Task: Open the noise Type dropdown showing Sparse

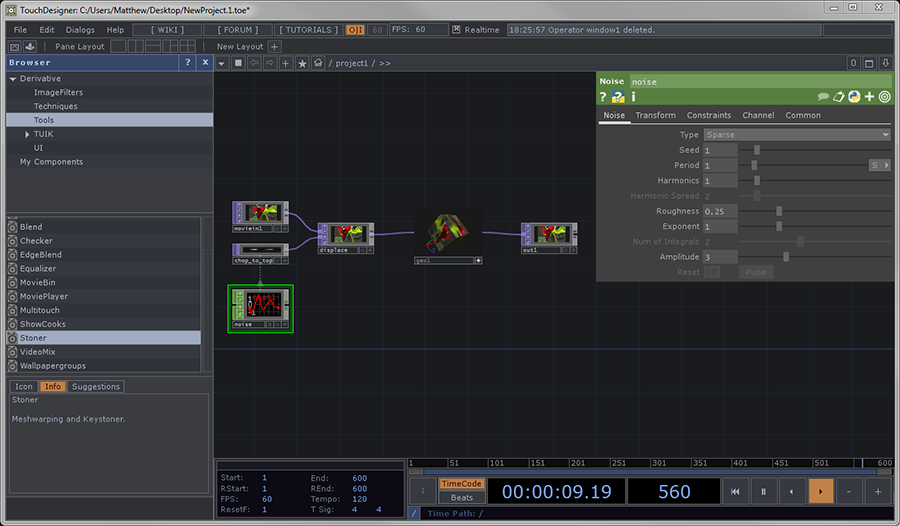Action: coord(796,134)
